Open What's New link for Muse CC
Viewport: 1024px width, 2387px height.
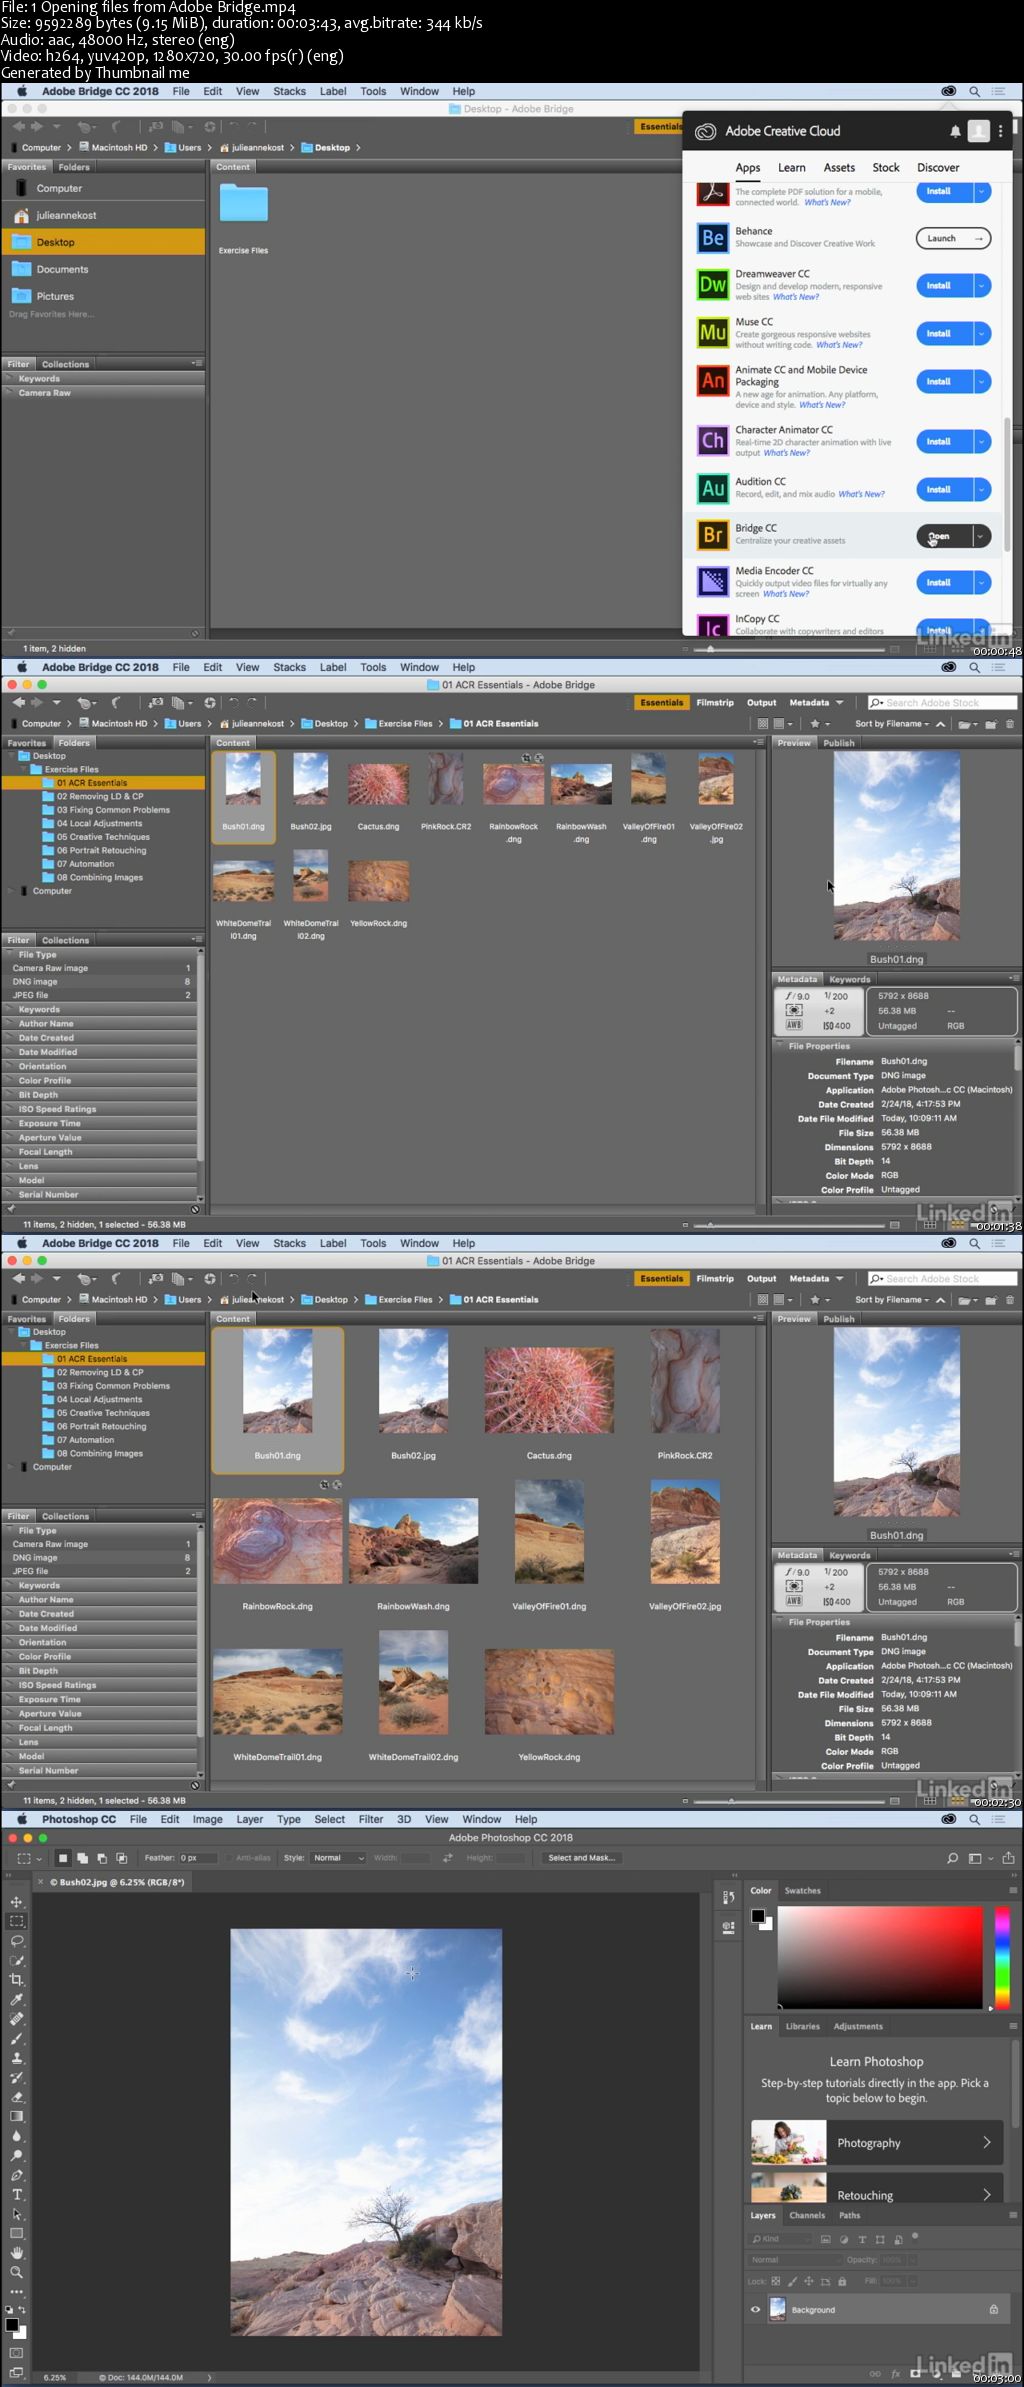839,345
